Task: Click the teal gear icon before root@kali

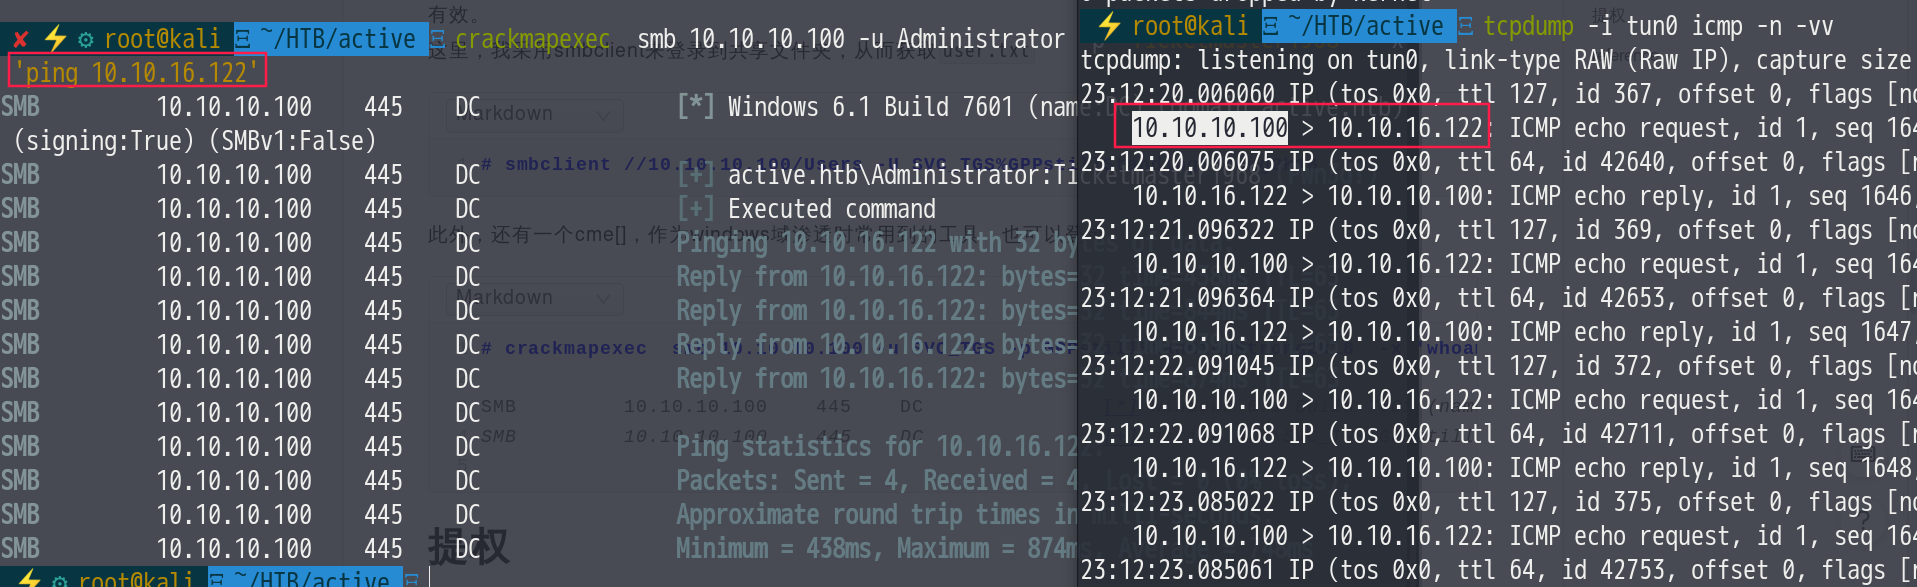Action: coord(86,40)
